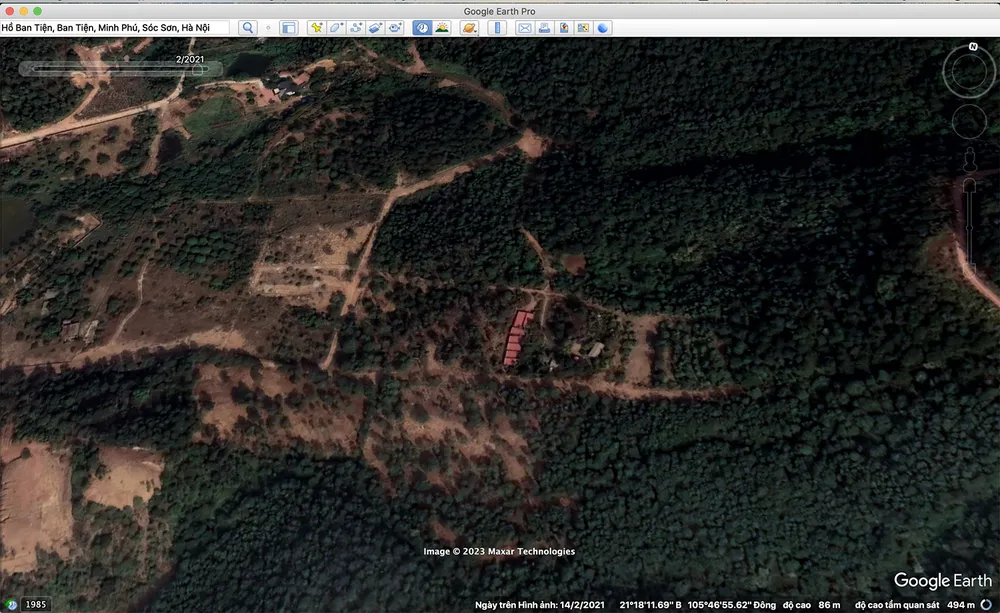
Task: Open the planet switcher dropdown
Action: [x=468, y=28]
